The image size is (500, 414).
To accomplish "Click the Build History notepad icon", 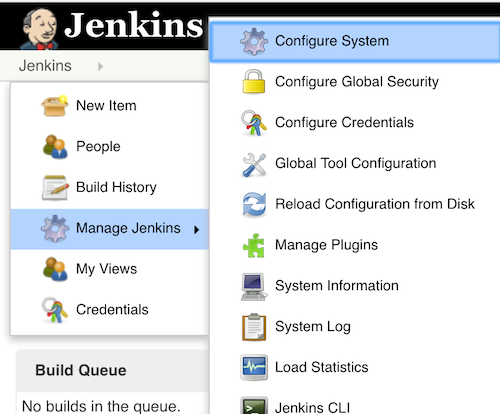I will coord(55,187).
